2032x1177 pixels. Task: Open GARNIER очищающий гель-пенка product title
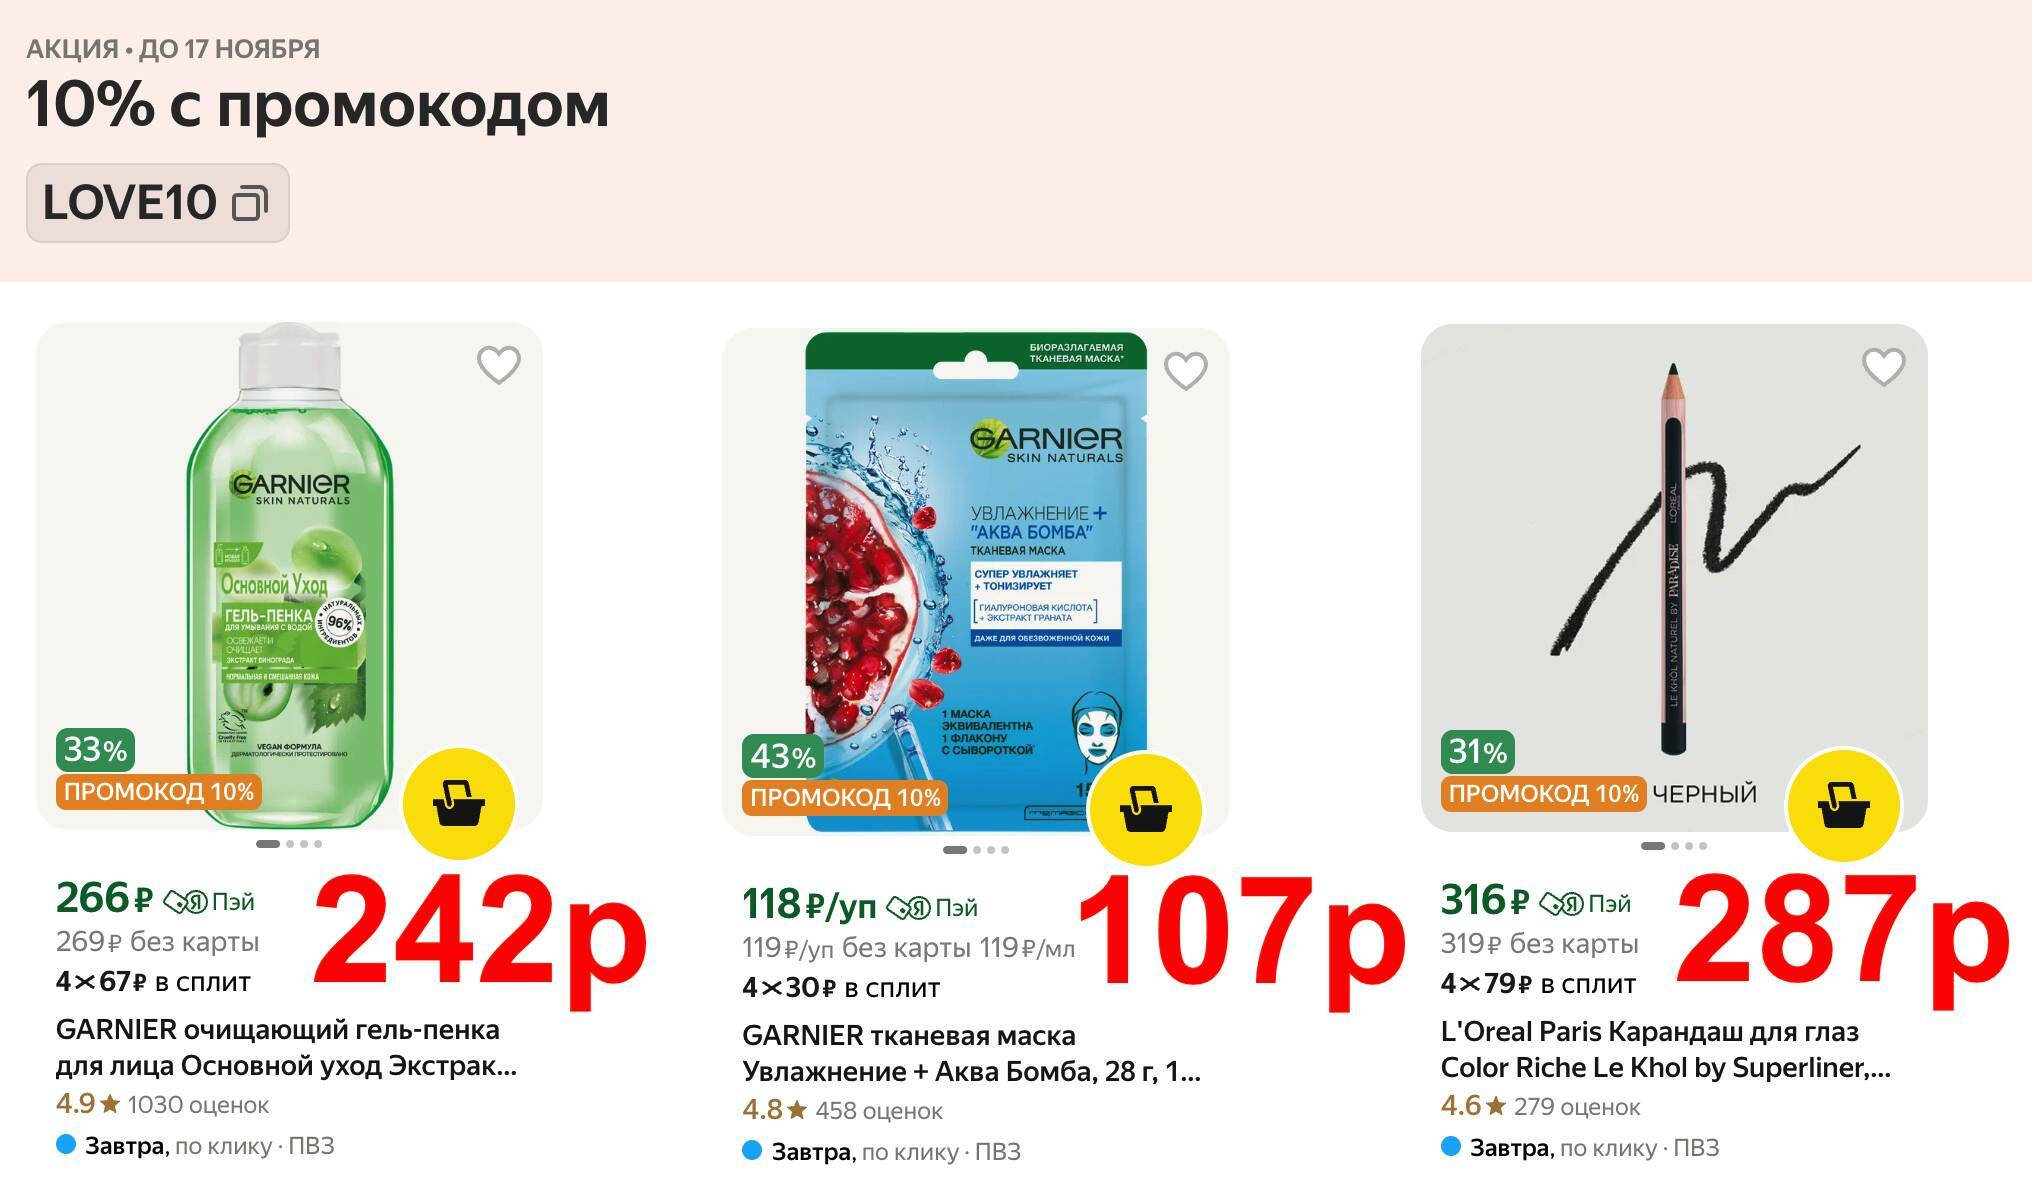pyautogui.click(x=286, y=1047)
